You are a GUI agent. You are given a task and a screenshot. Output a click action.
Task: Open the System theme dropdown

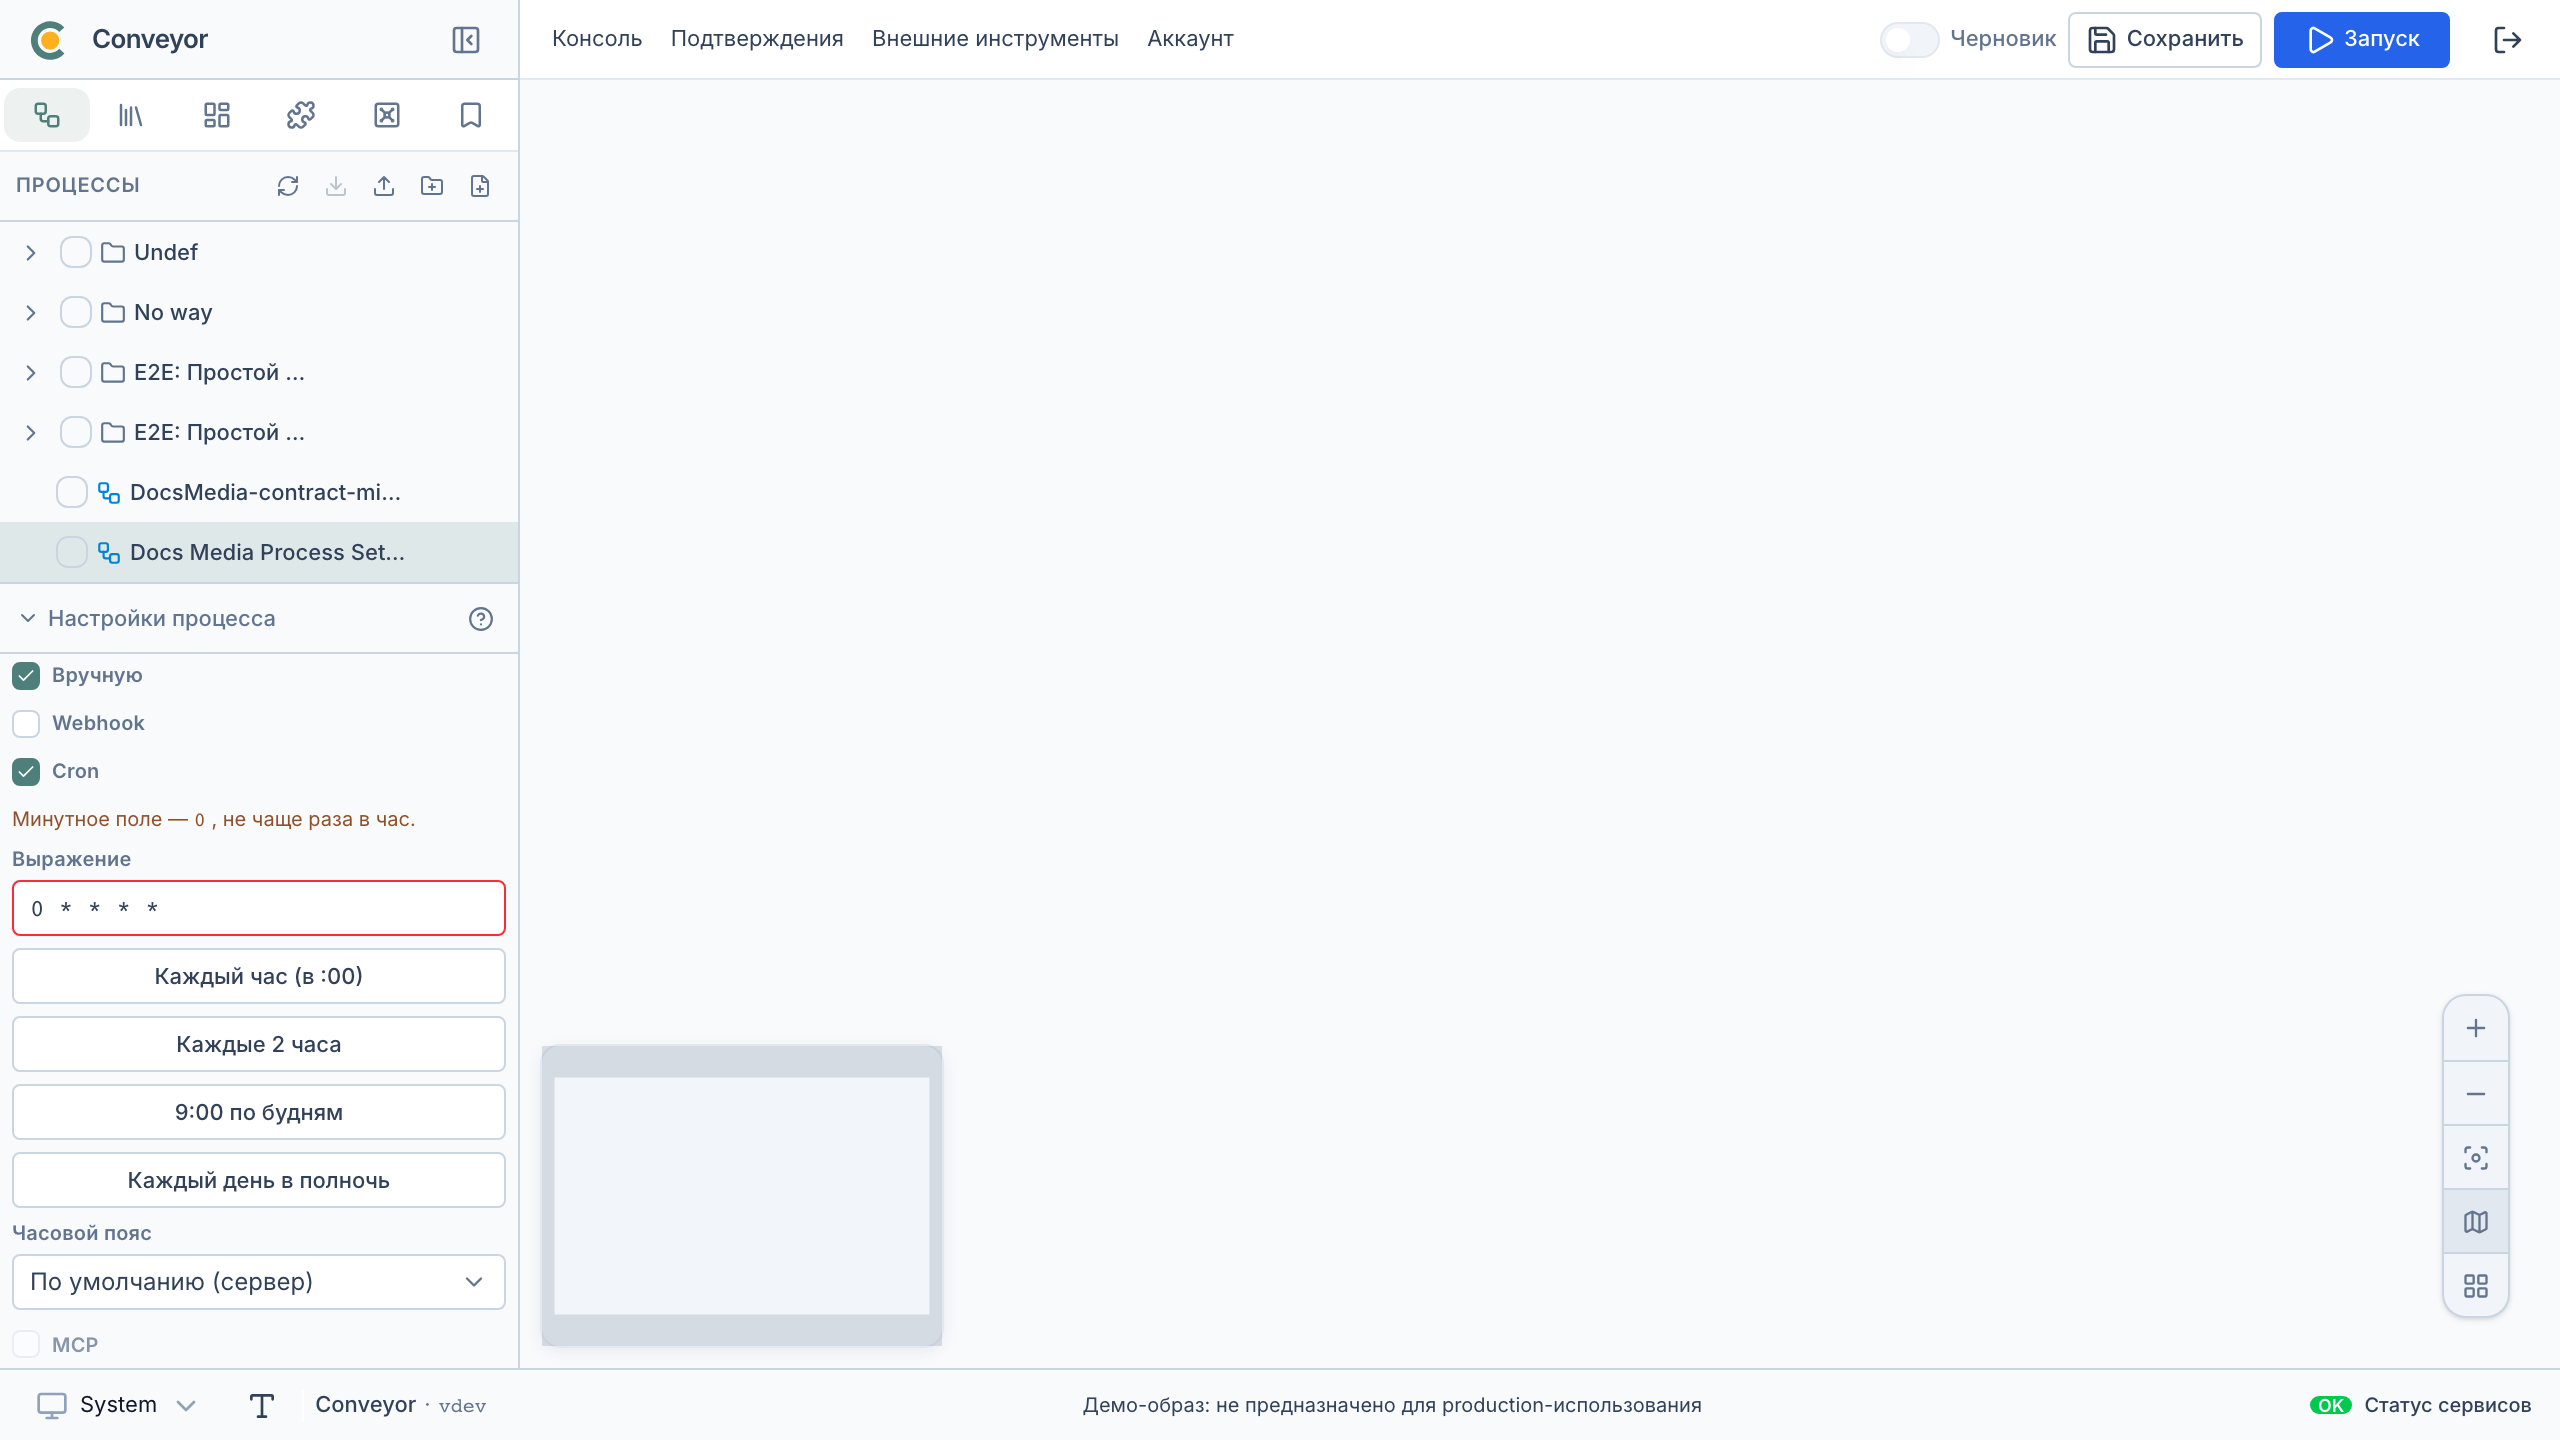click(117, 1405)
